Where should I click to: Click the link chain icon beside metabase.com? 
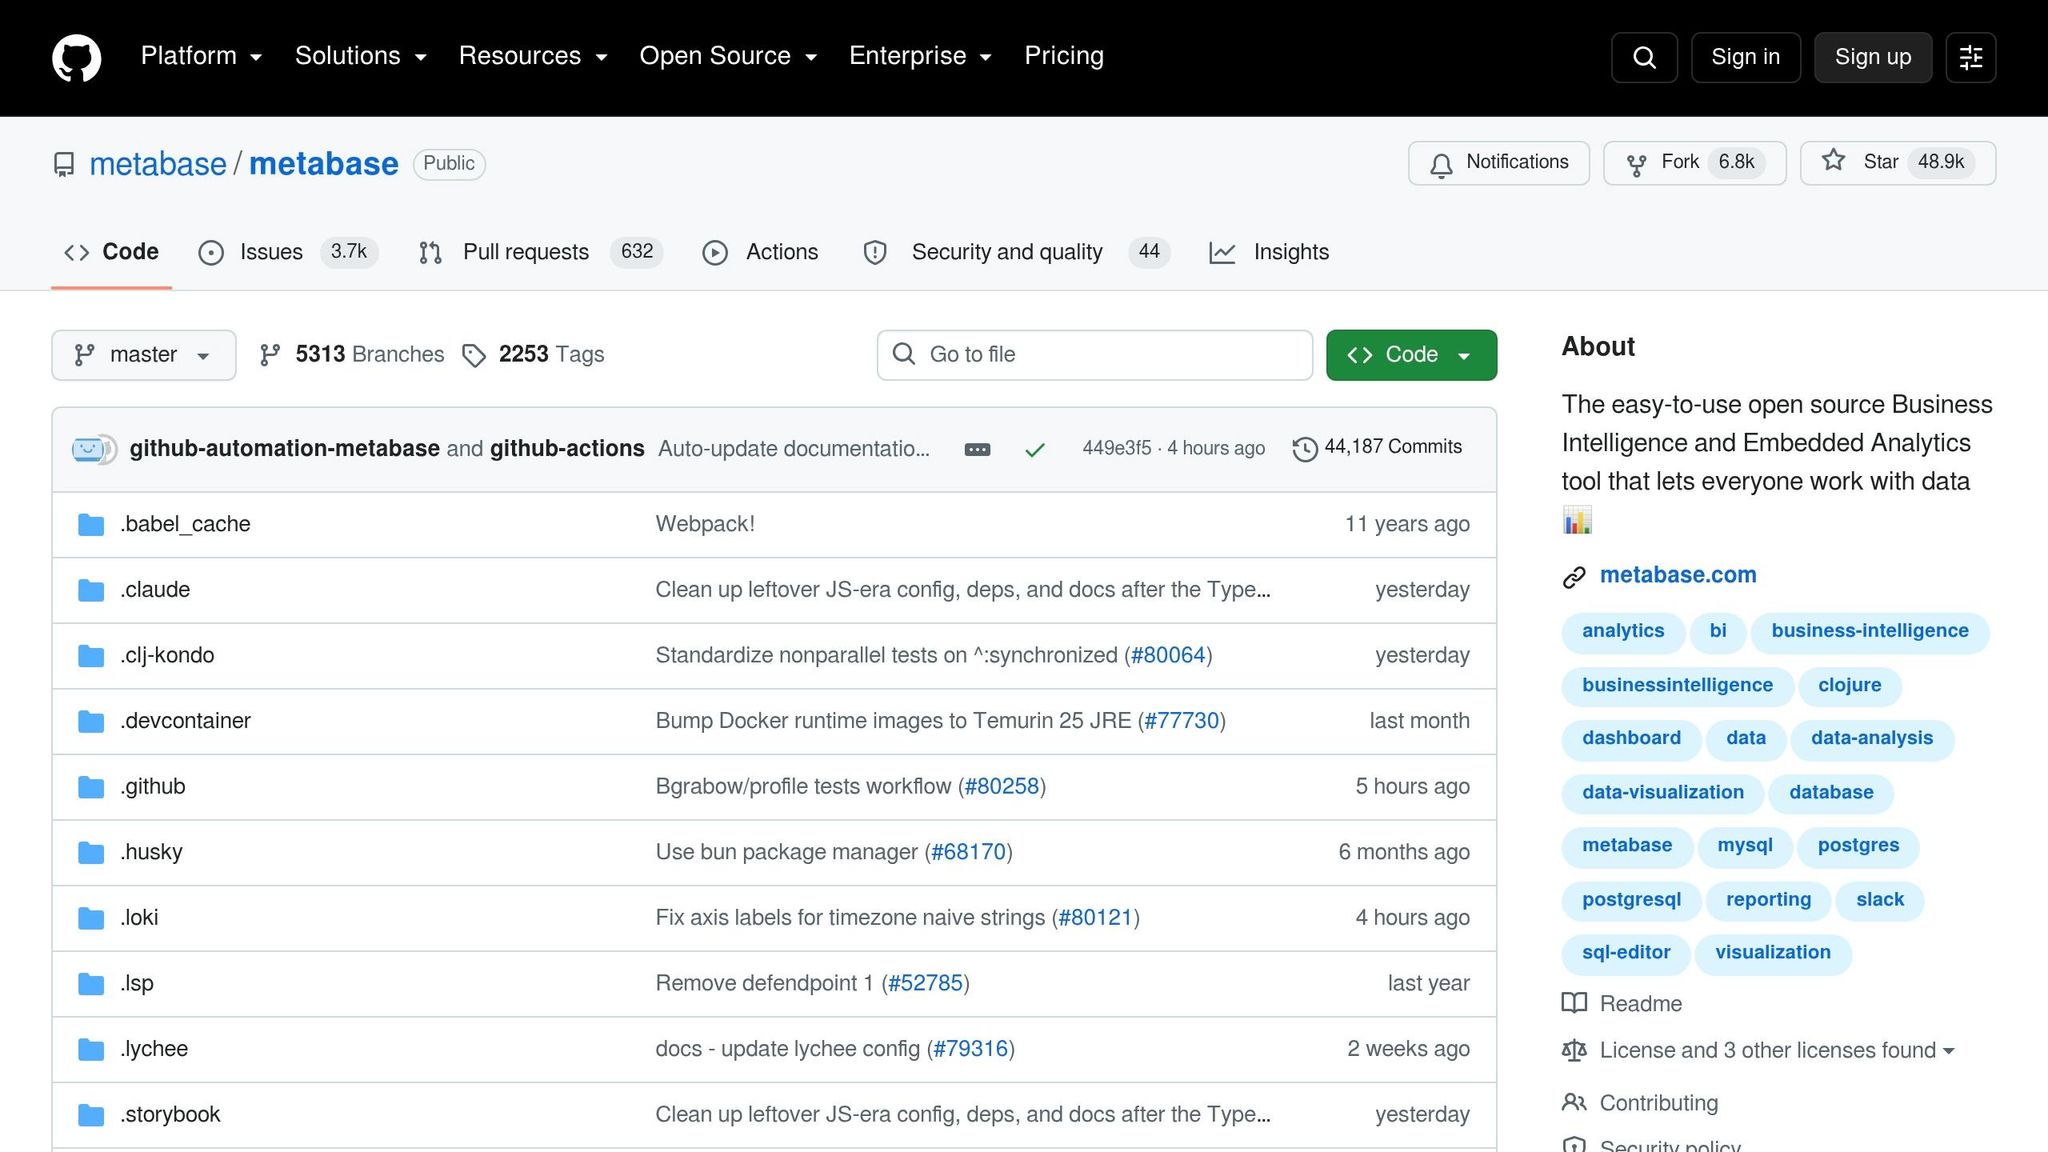point(1574,577)
